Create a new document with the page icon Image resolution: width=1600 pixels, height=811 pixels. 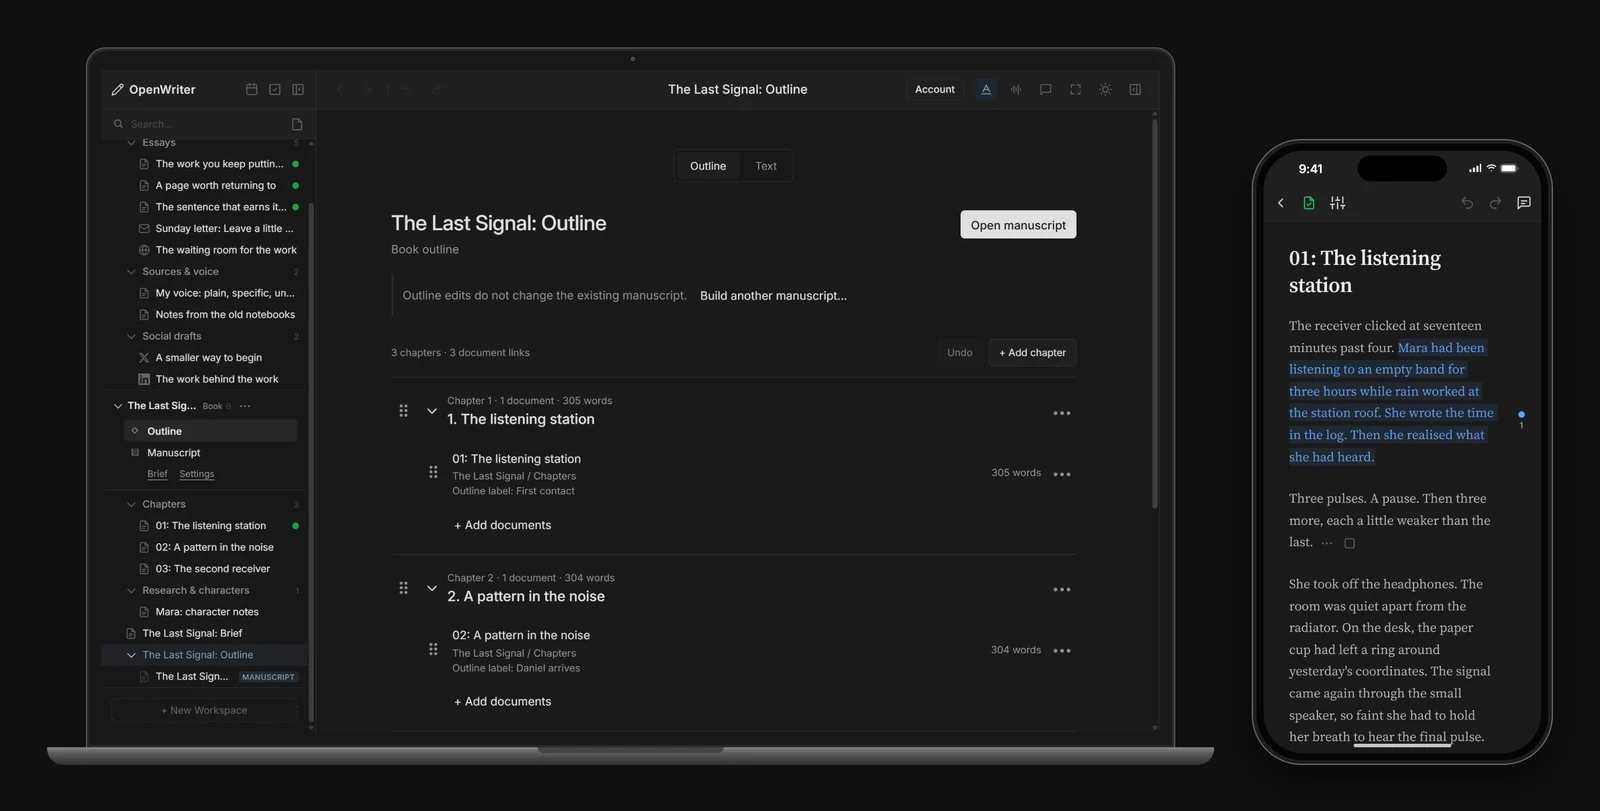[297, 124]
